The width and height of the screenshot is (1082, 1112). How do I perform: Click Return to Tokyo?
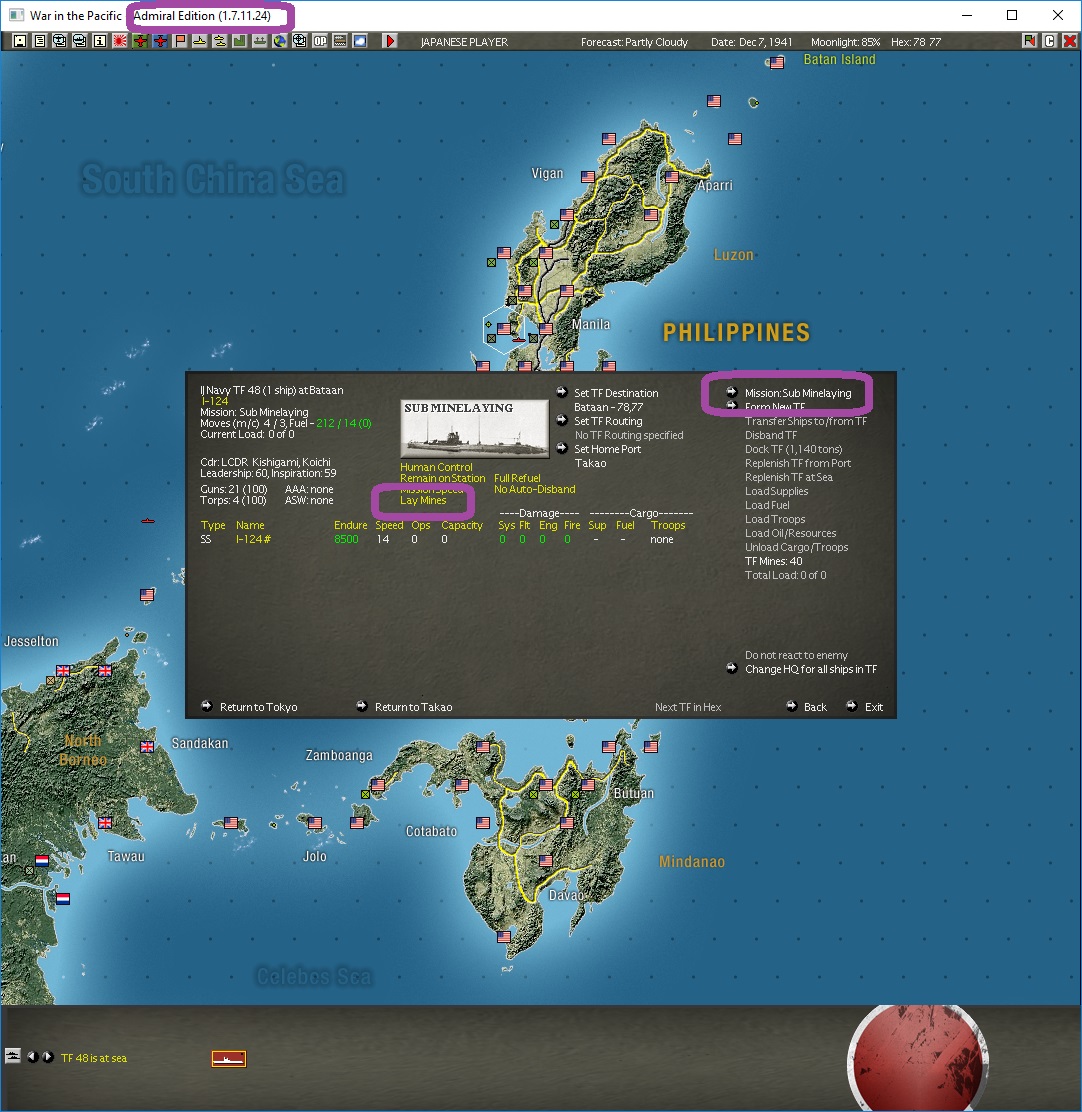pos(258,707)
